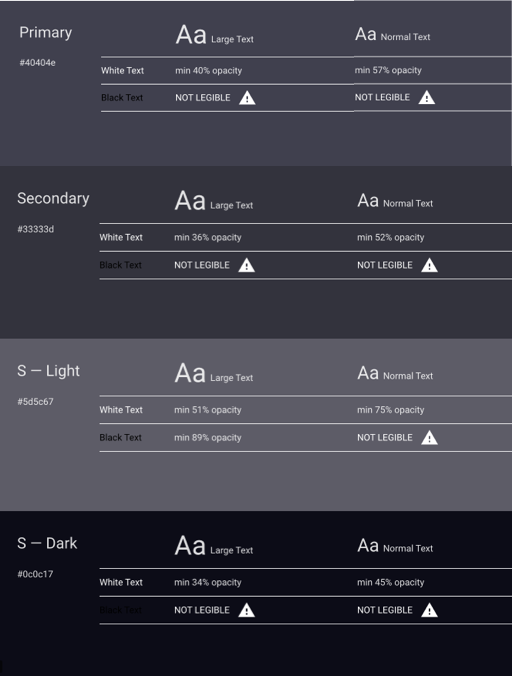Click the S — Dark large text warning triangle

(247, 610)
